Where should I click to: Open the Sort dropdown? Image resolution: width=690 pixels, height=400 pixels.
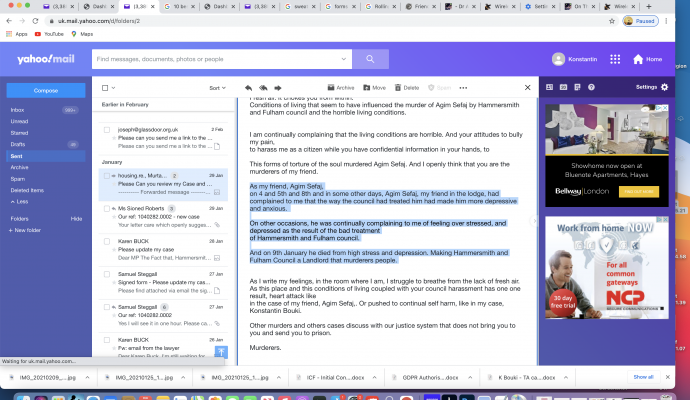pos(216,88)
